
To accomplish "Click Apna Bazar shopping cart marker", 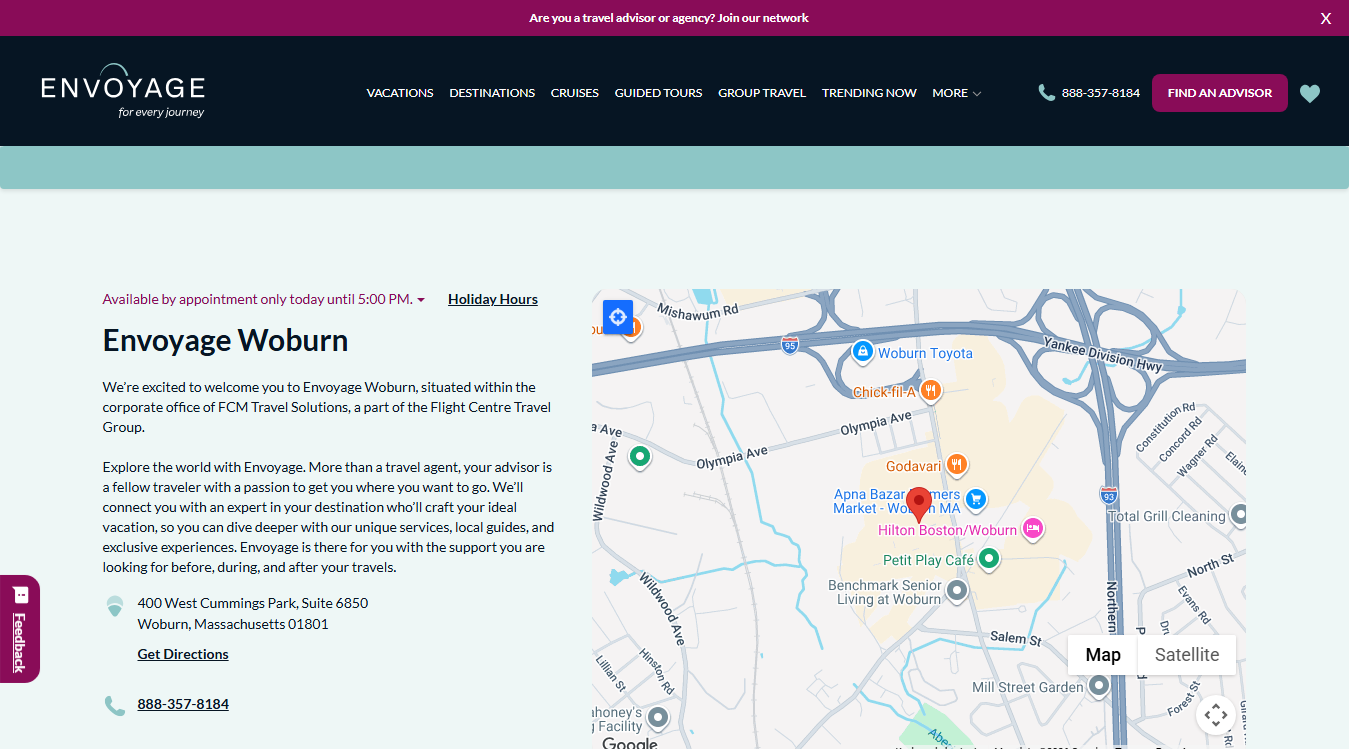I will pyautogui.click(x=976, y=500).
